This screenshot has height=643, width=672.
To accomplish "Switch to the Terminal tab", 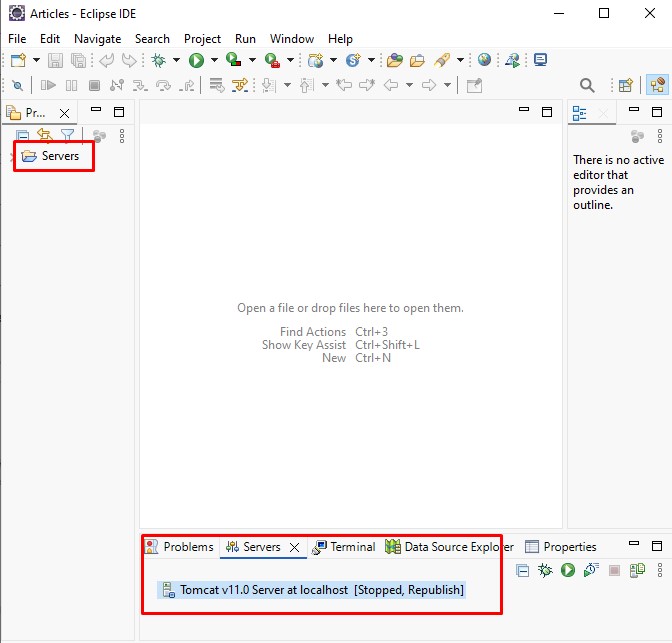I will tap(344, 547).
